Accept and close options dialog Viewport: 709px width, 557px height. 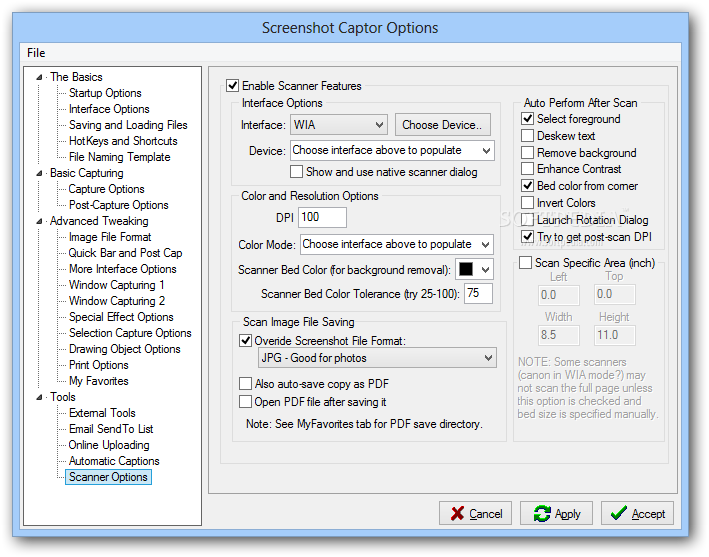tap(637, 513)
